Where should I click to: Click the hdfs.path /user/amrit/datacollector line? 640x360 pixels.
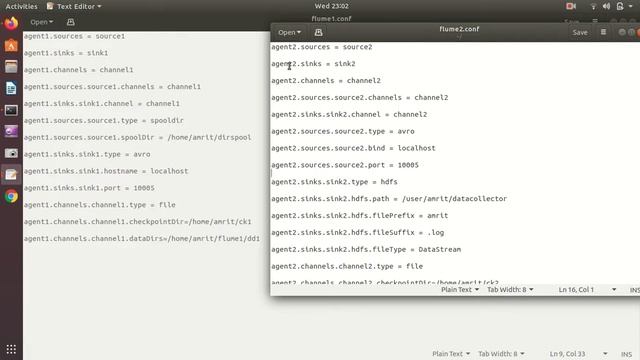tap(389, 199)
